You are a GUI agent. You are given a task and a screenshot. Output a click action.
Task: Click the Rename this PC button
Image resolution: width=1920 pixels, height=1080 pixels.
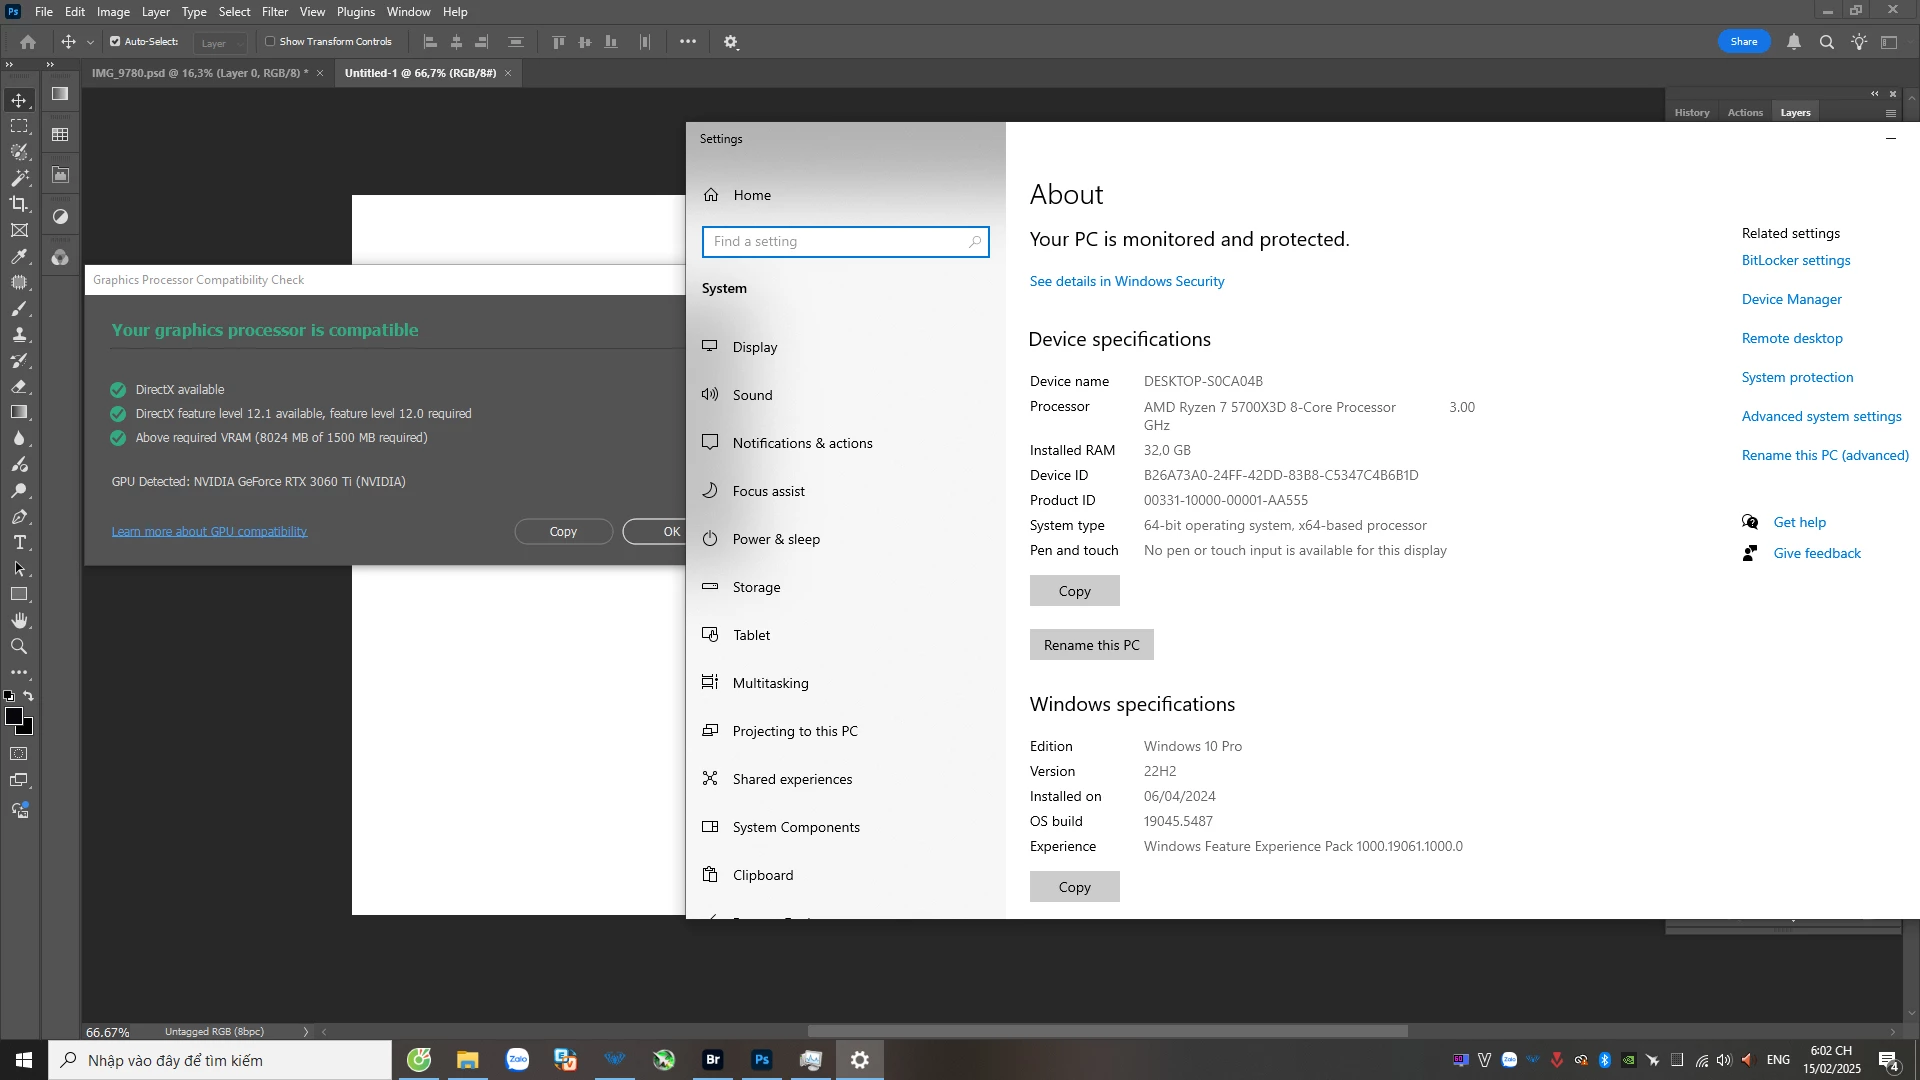click(x=1091, y=645)
